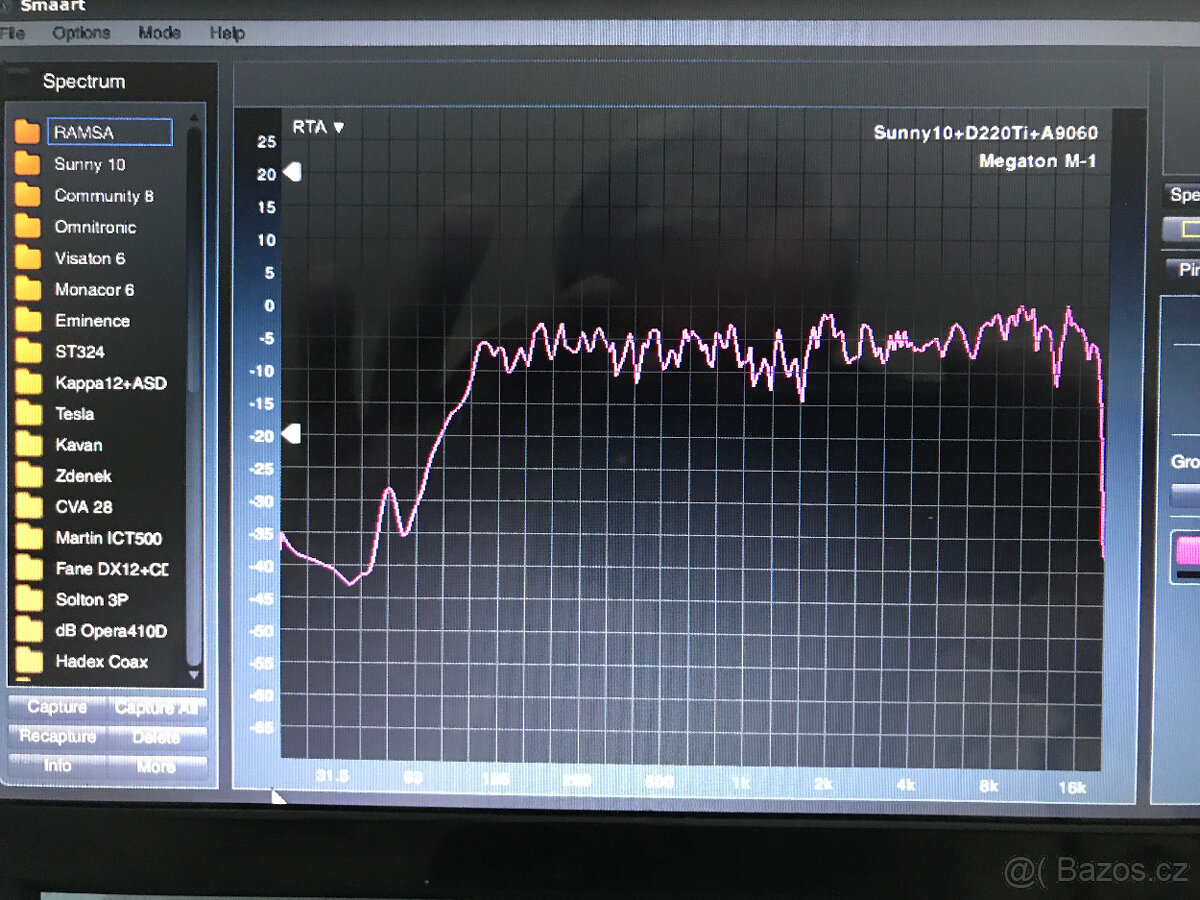Select the Zdenek folder entry
This screenshot has width=1200, height=900.
coord(83,476)
